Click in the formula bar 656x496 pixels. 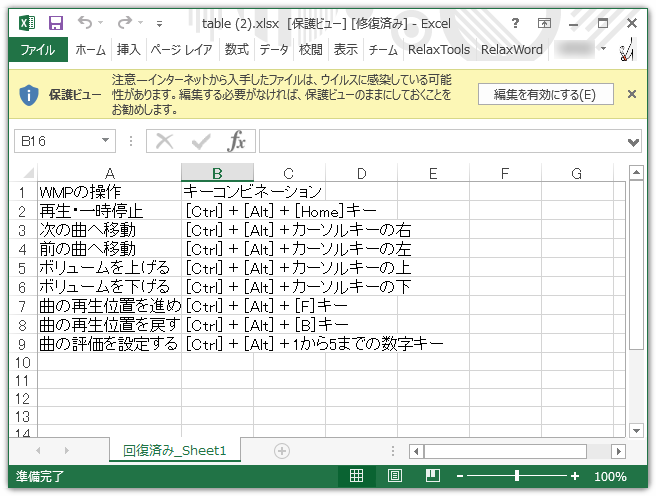pos(443,141)
